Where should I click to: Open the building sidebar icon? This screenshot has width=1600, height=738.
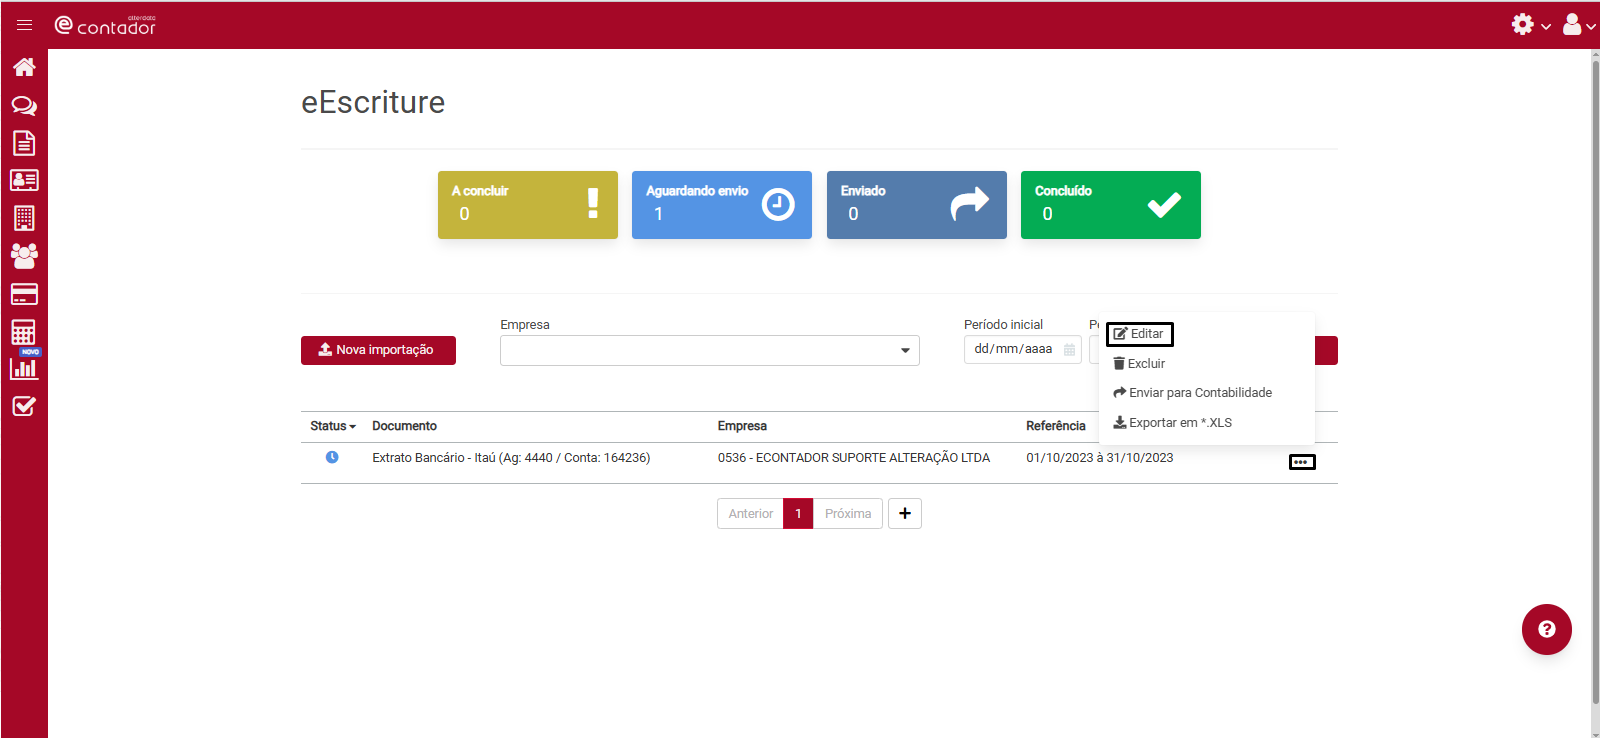pos(24,218)
